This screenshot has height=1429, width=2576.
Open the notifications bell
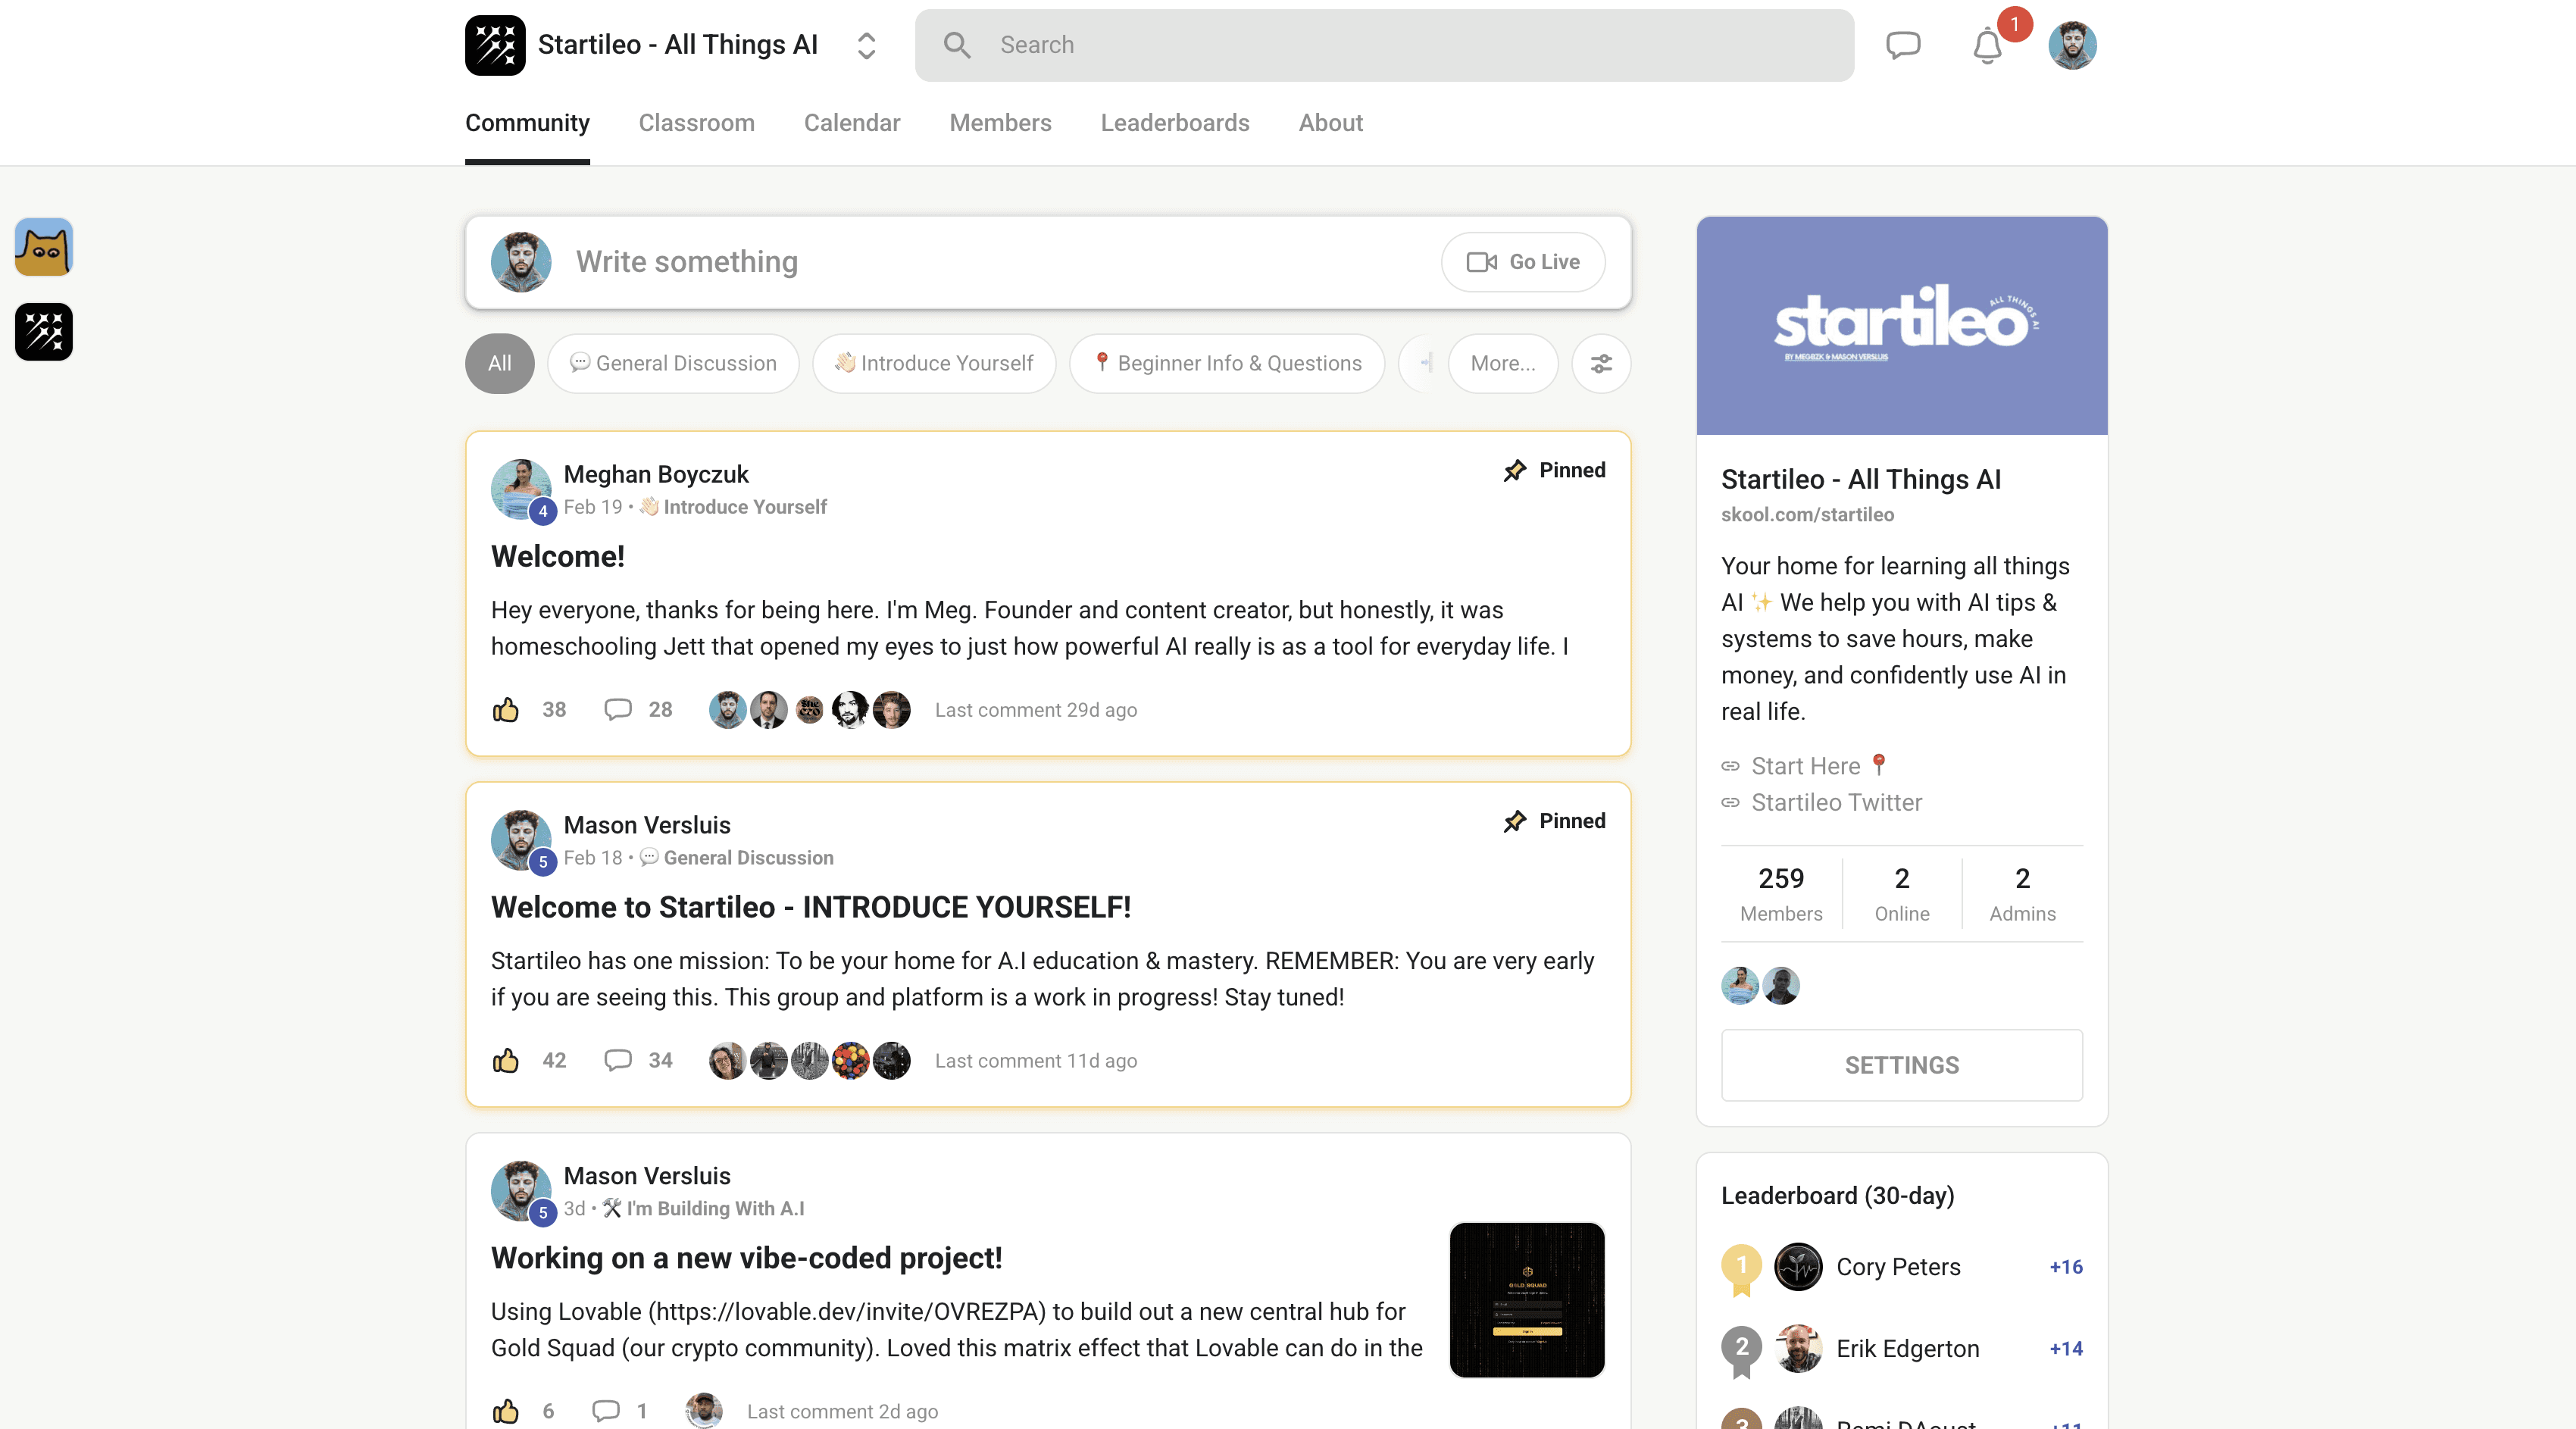(1986, 46)
